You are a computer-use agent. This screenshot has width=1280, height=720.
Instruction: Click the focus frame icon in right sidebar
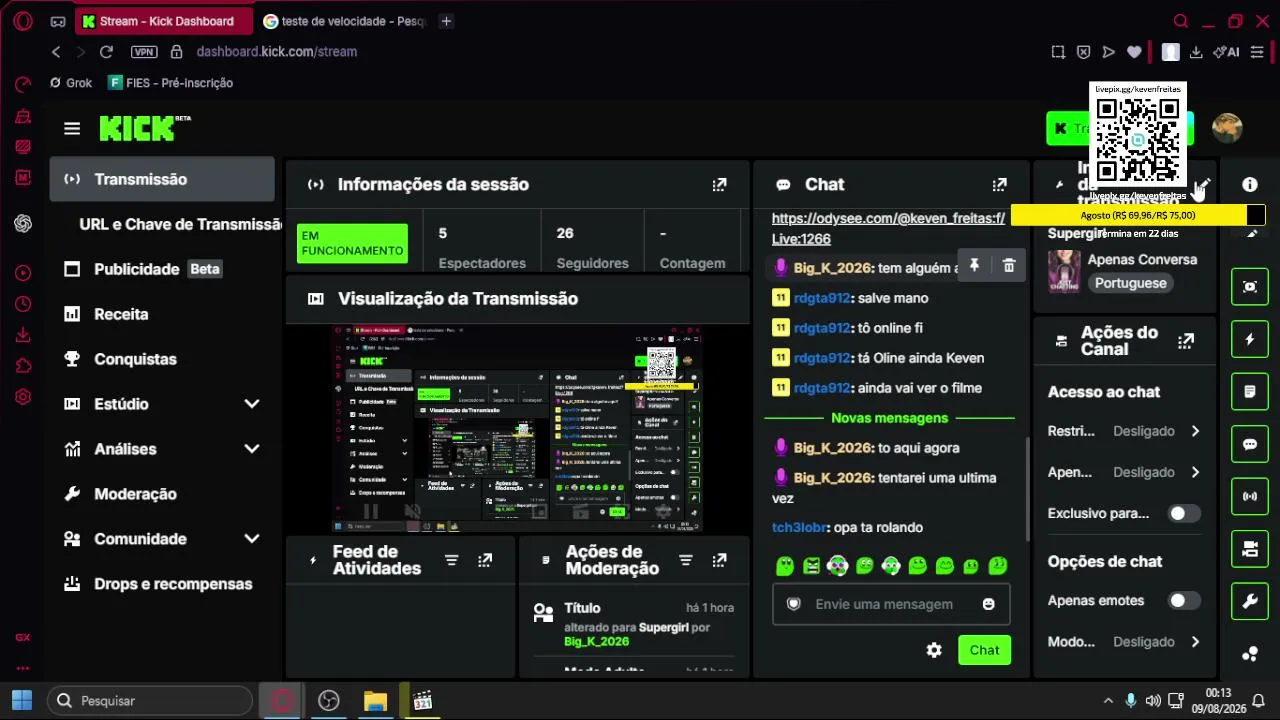point(1250,287)
